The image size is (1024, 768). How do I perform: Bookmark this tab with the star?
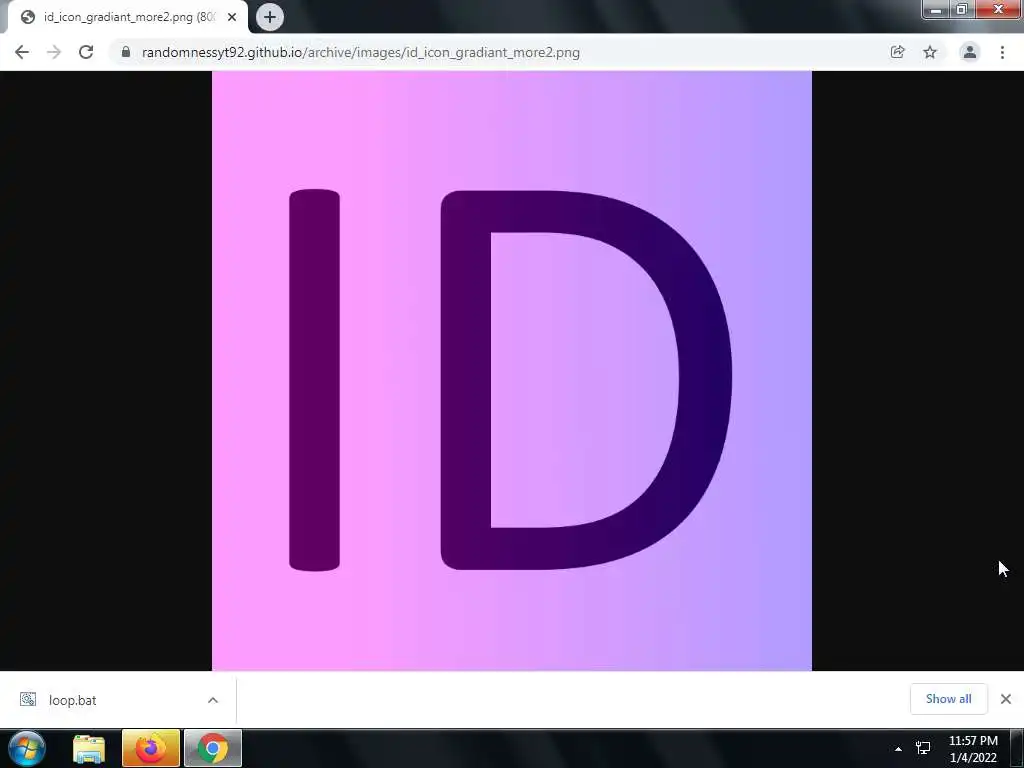coord(930,52)
